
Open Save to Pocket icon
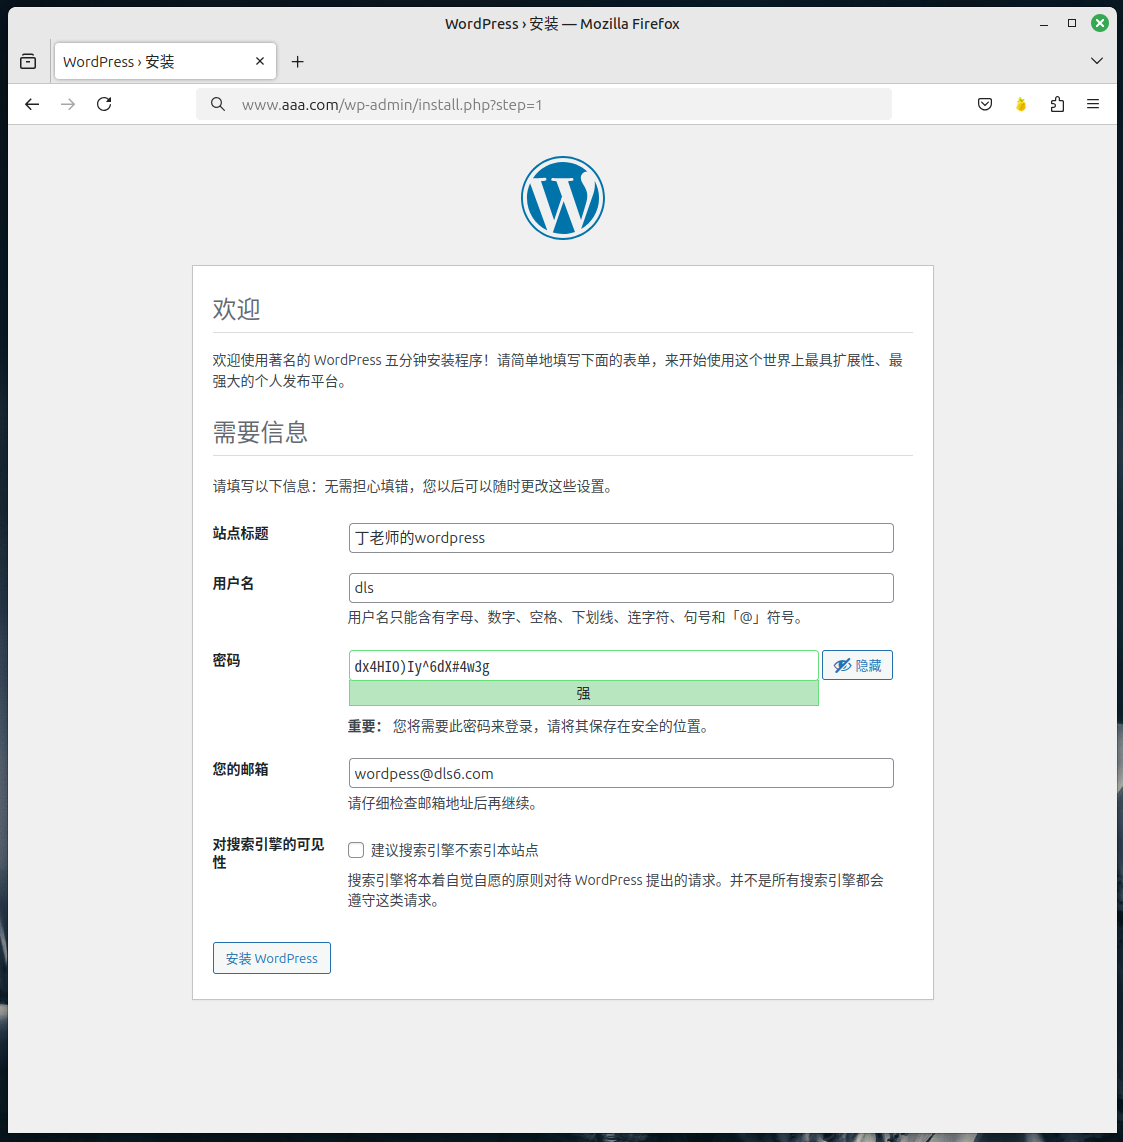[x=985, y=104]
